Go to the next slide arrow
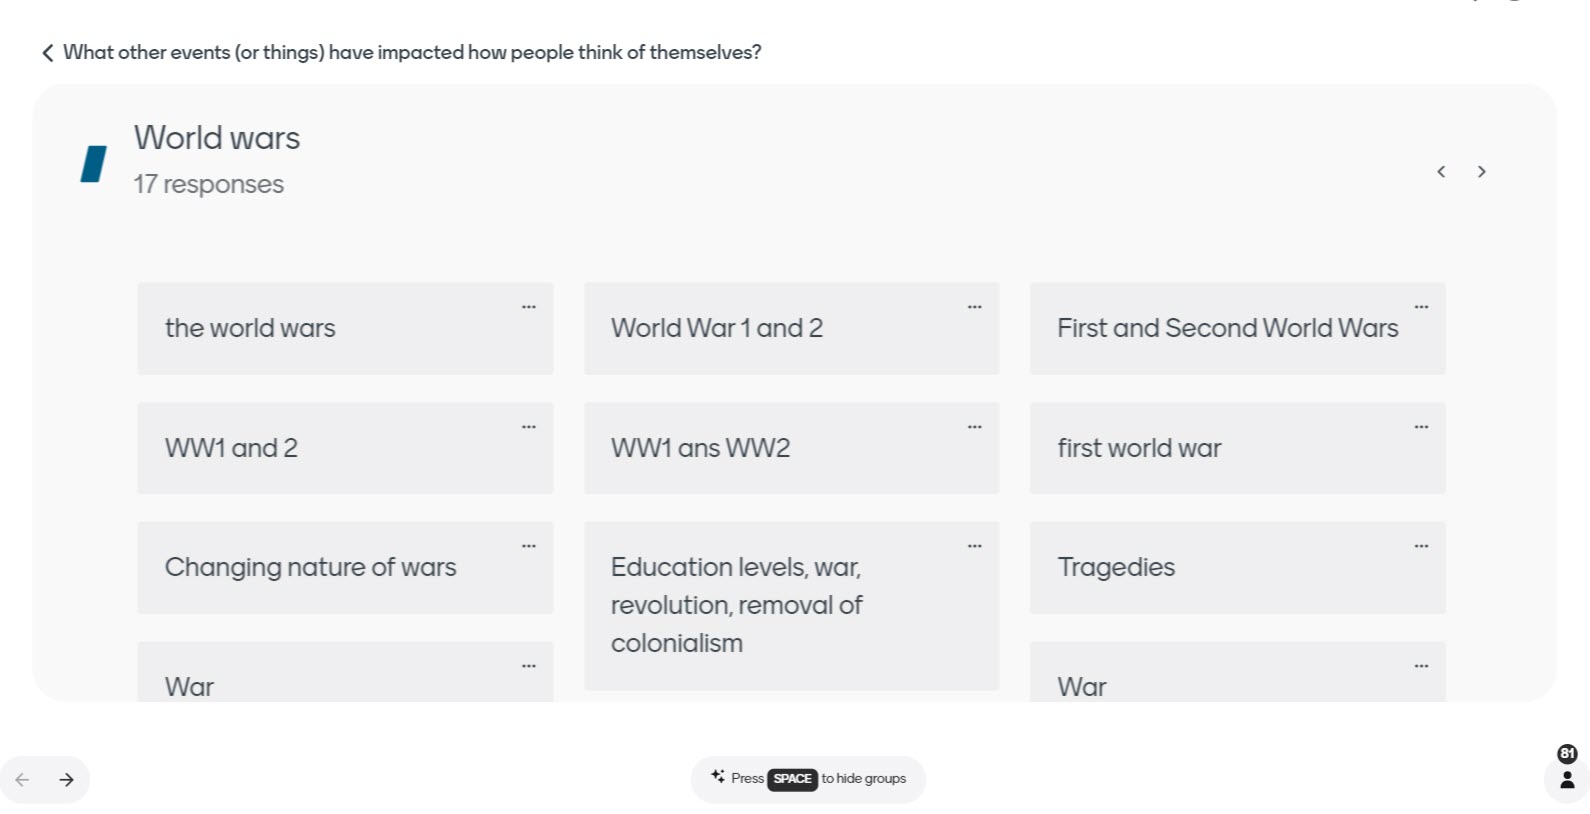1590x814 pixels. [67, 780]
